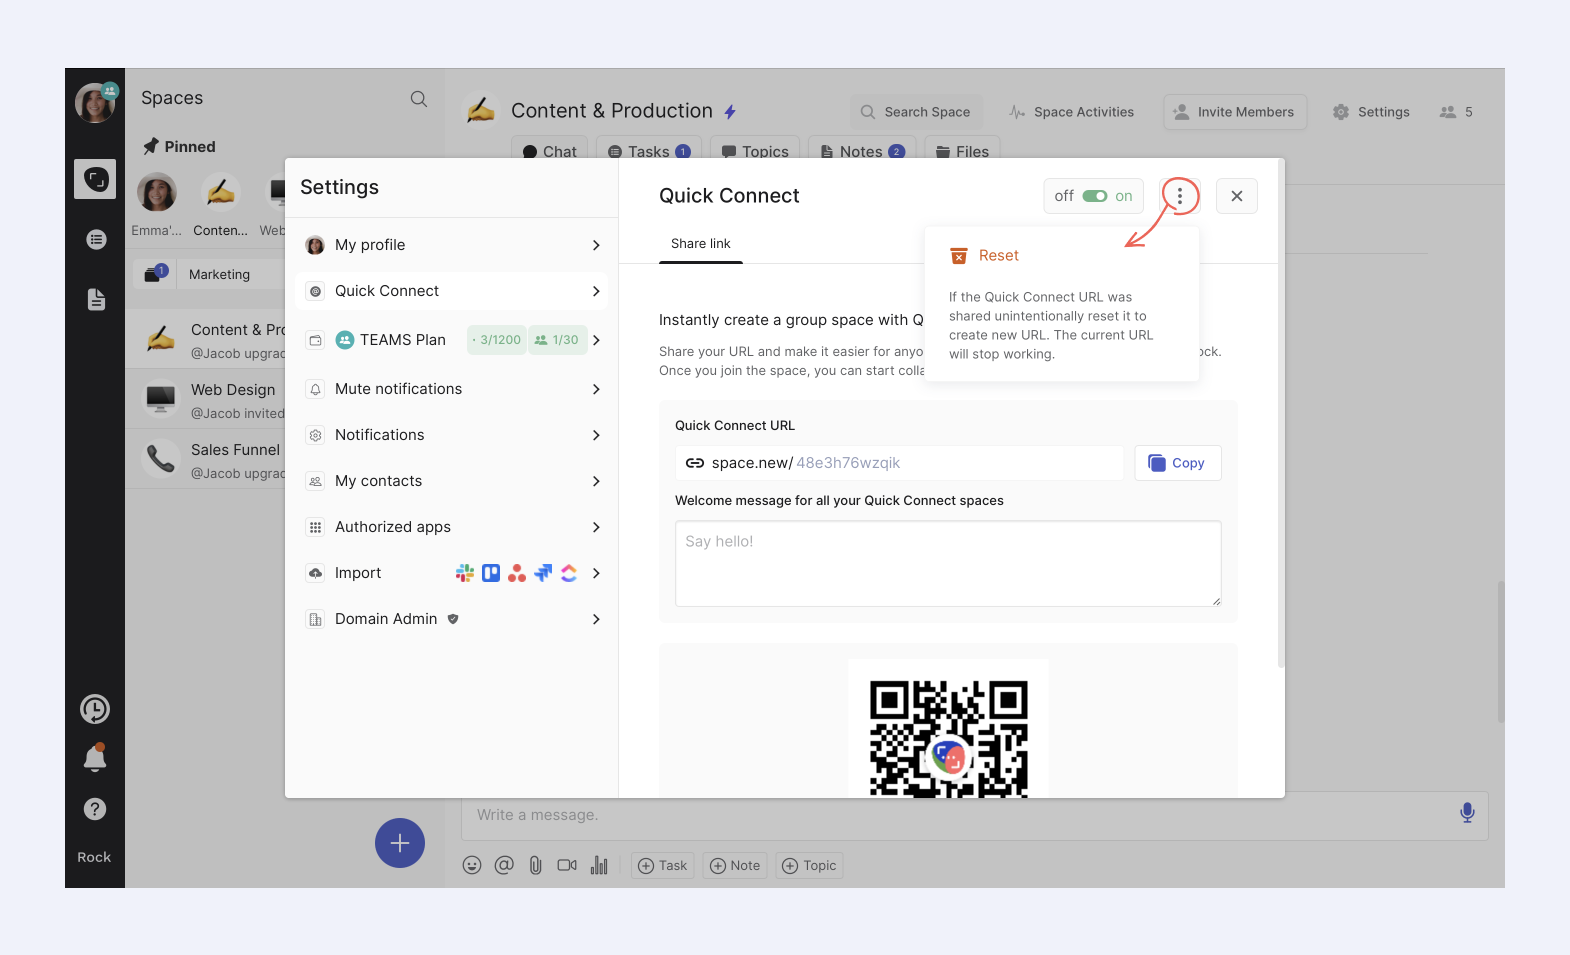Select Quick Connect in Settings list
This screenshot has height=955, width=1570.
(x=452, y=291)
